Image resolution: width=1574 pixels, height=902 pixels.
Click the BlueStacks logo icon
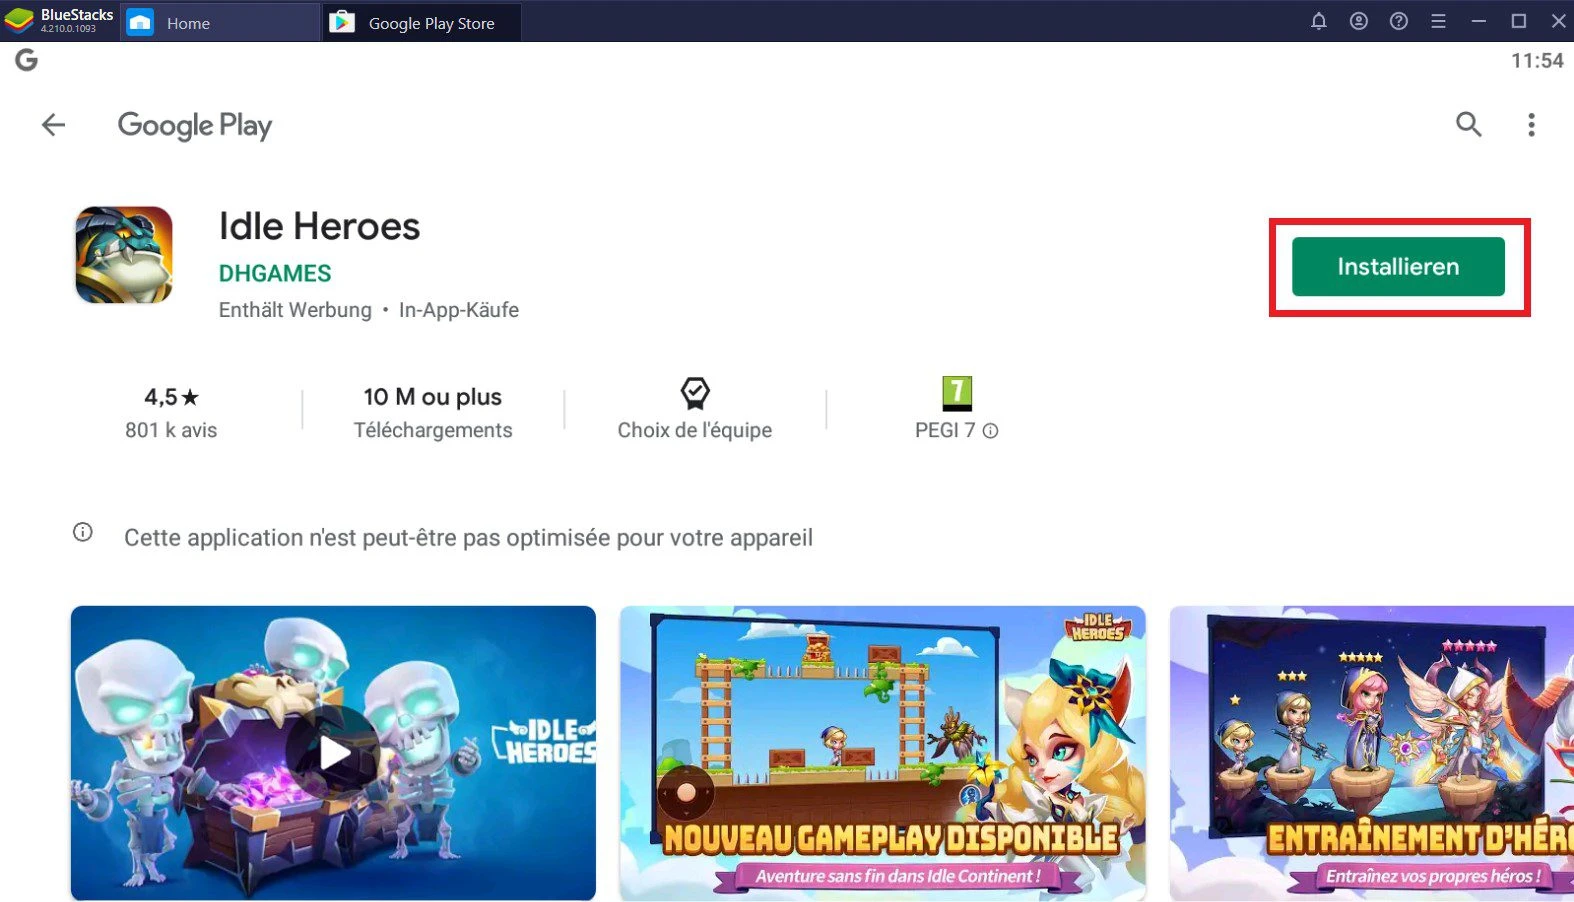pyautogui.click(x=19, y=21)
